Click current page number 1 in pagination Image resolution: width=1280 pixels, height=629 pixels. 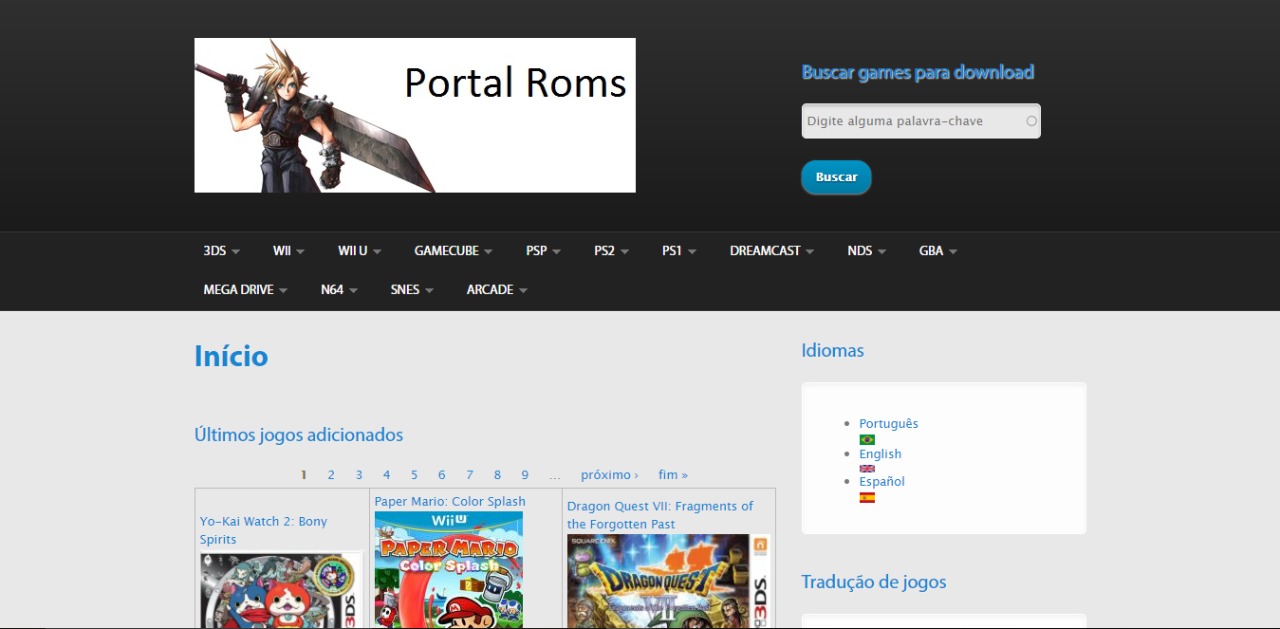tap(304, 475)
